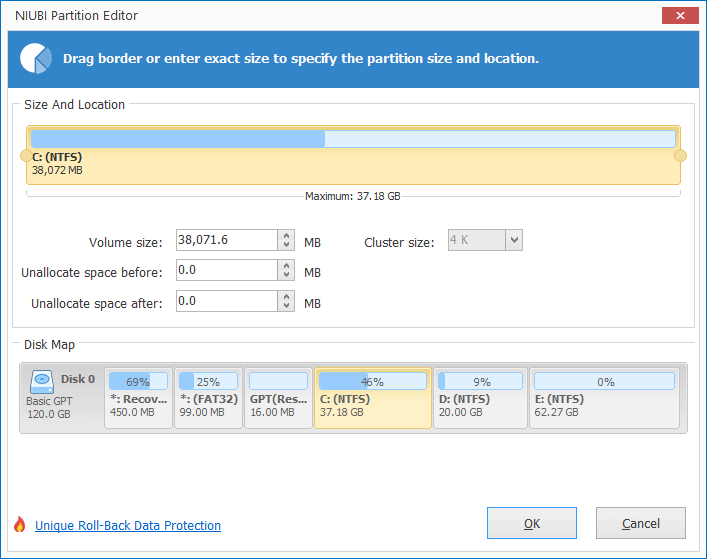Decrease Unallocate space after value
Image resolution: width=707 pixels, height=559 pixels.
[x=286, y=306]
